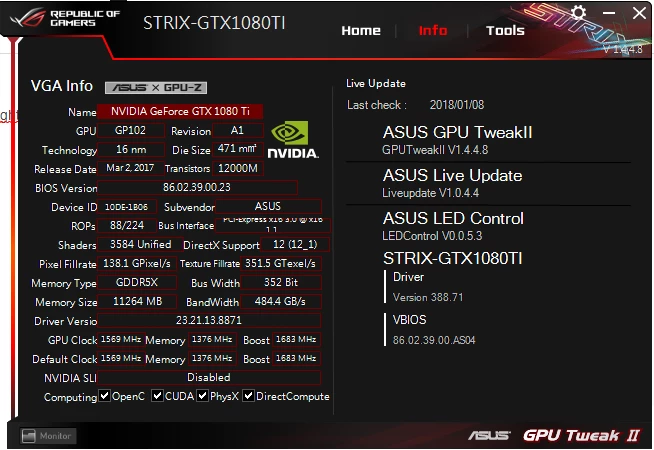
Task: Click the Subvendor value ASUS
Action: click(268, 206)
